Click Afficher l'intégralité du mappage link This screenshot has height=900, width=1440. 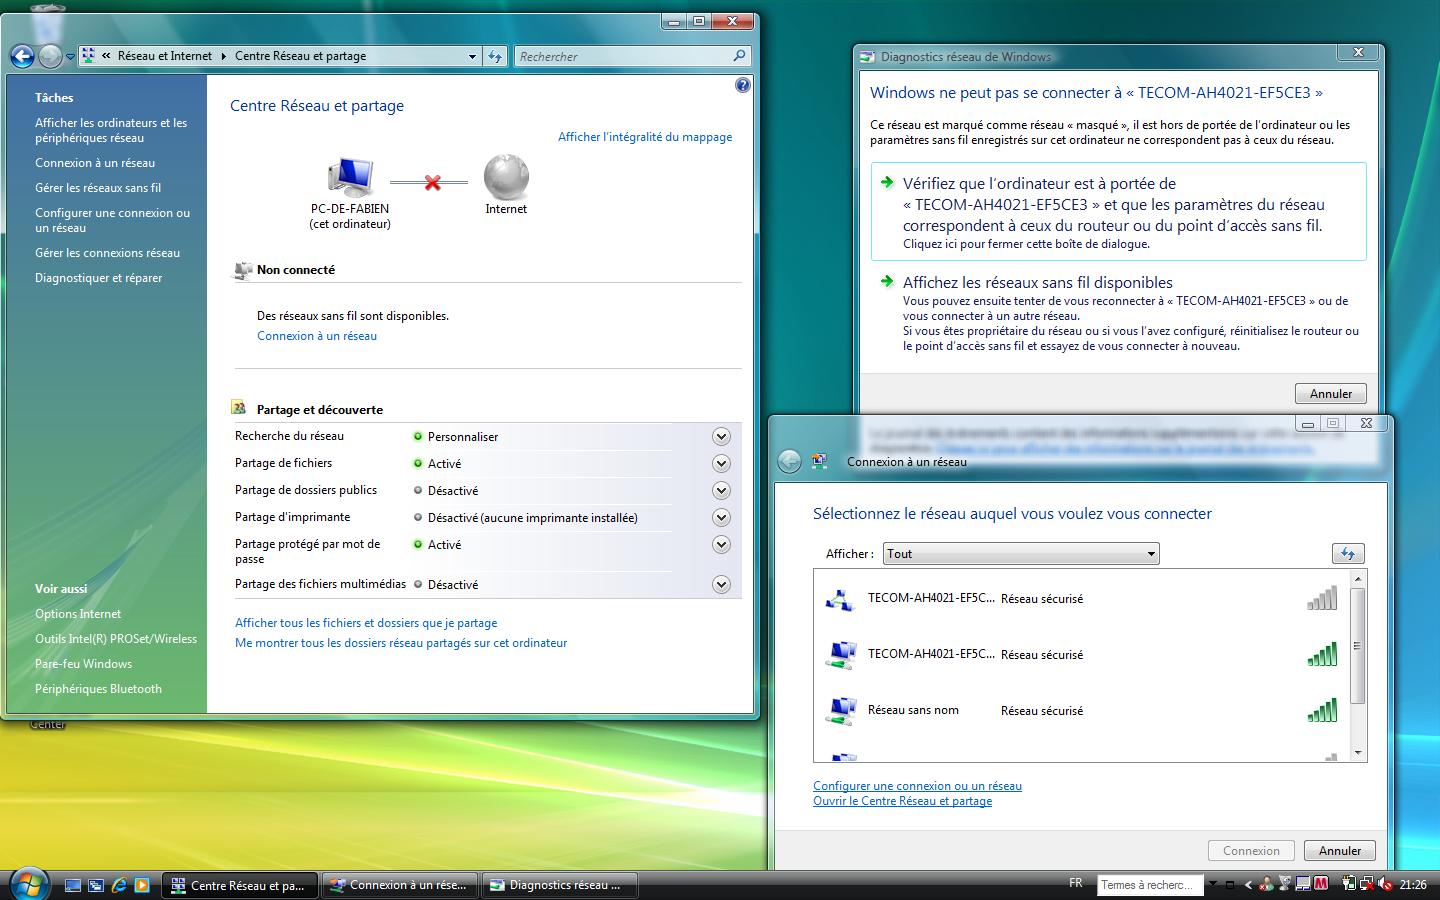(644, 137)
